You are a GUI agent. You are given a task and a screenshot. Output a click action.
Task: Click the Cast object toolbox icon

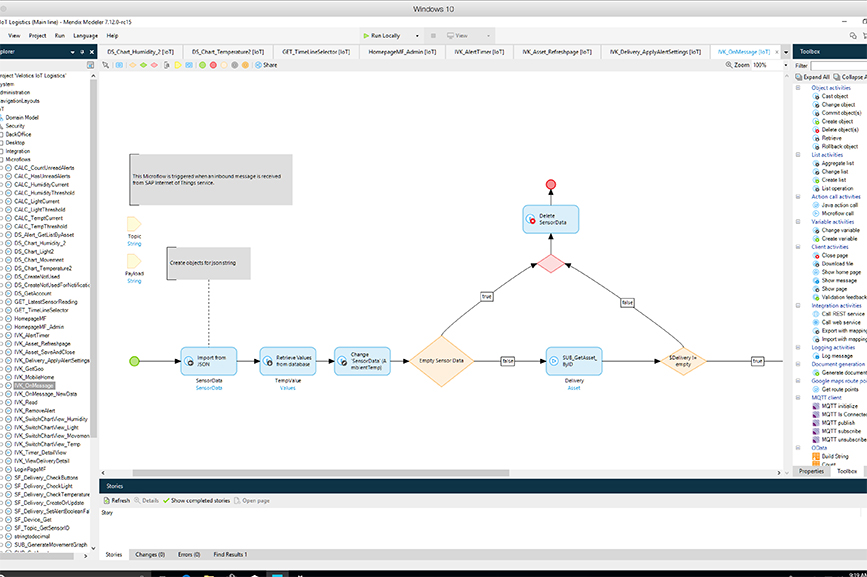coord(816,96)
